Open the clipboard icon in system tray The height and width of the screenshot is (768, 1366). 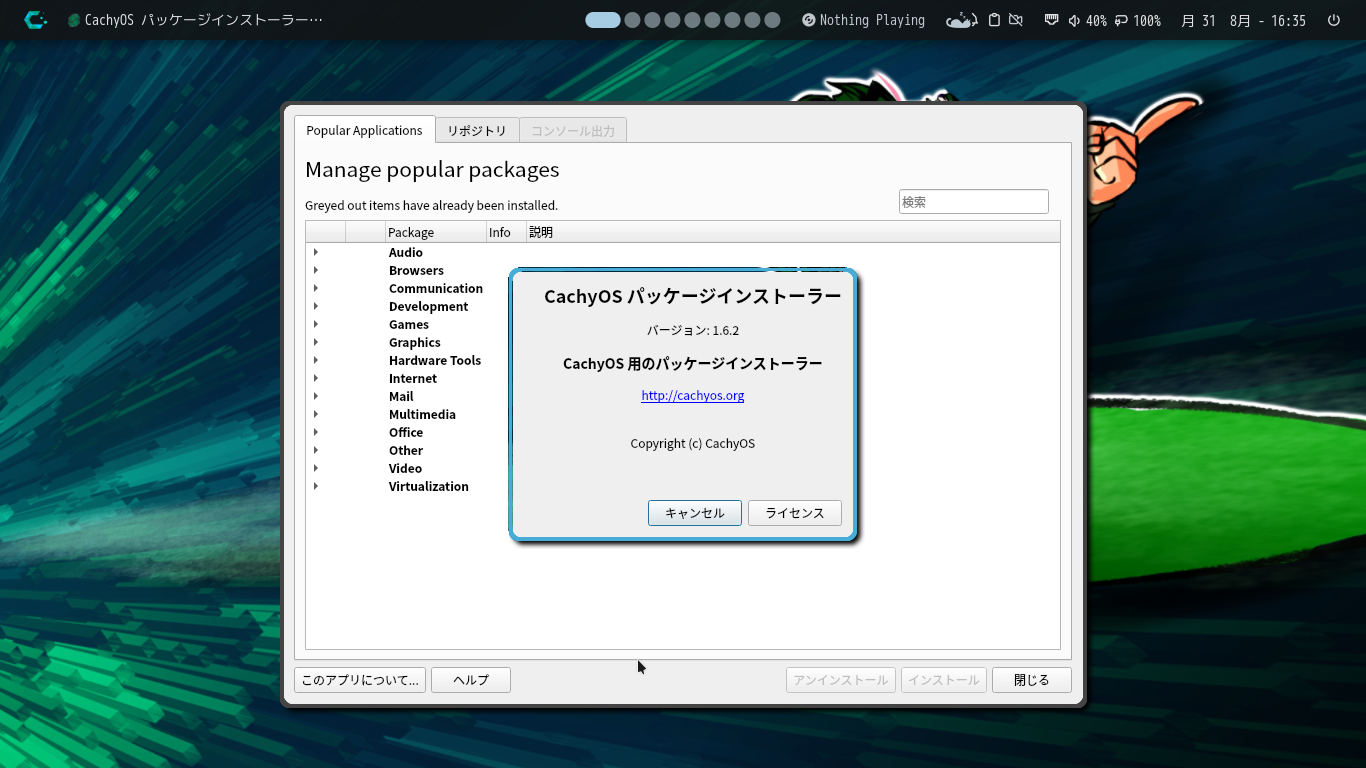994,20
